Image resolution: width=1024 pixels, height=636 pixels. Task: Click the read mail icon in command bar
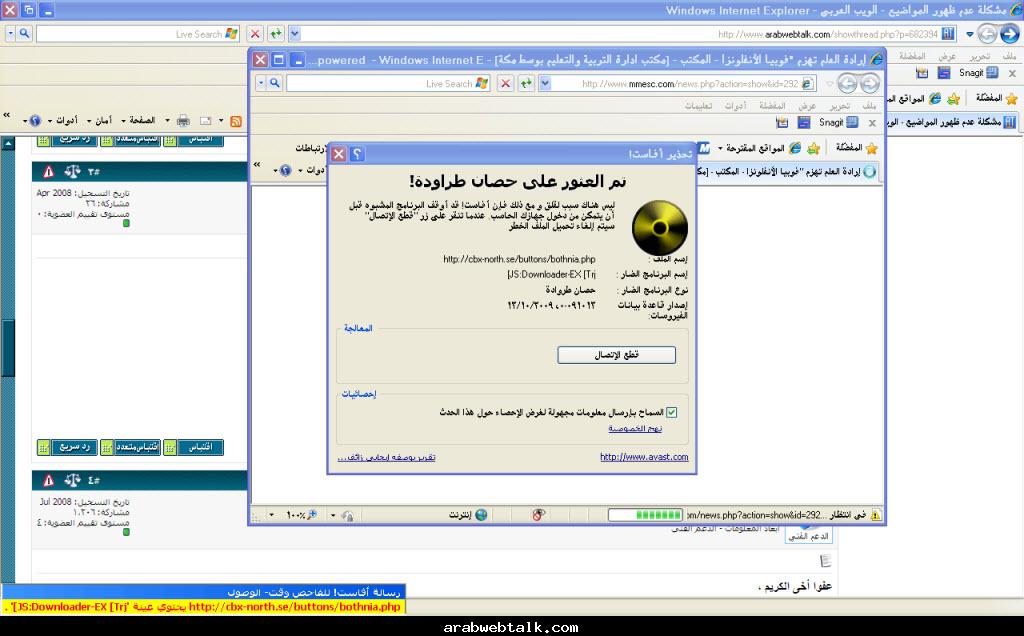[206, 121]
